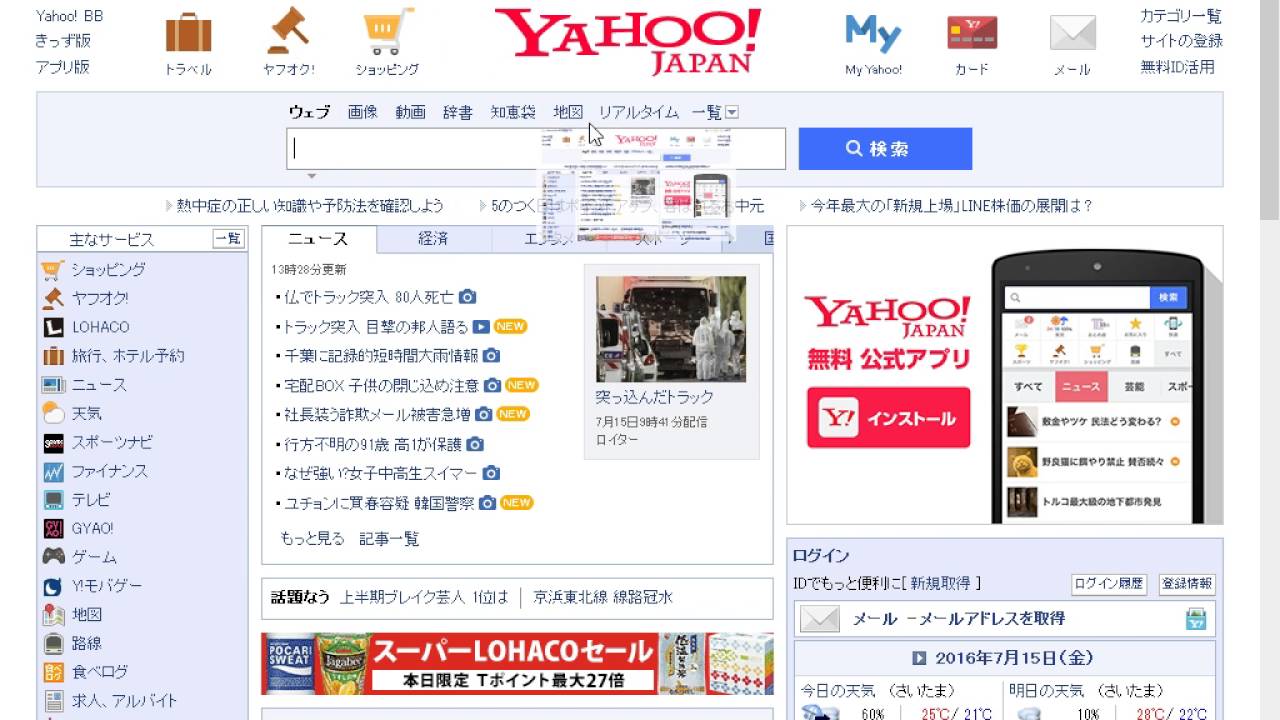Click the red インストール app button

coord(888,418)
